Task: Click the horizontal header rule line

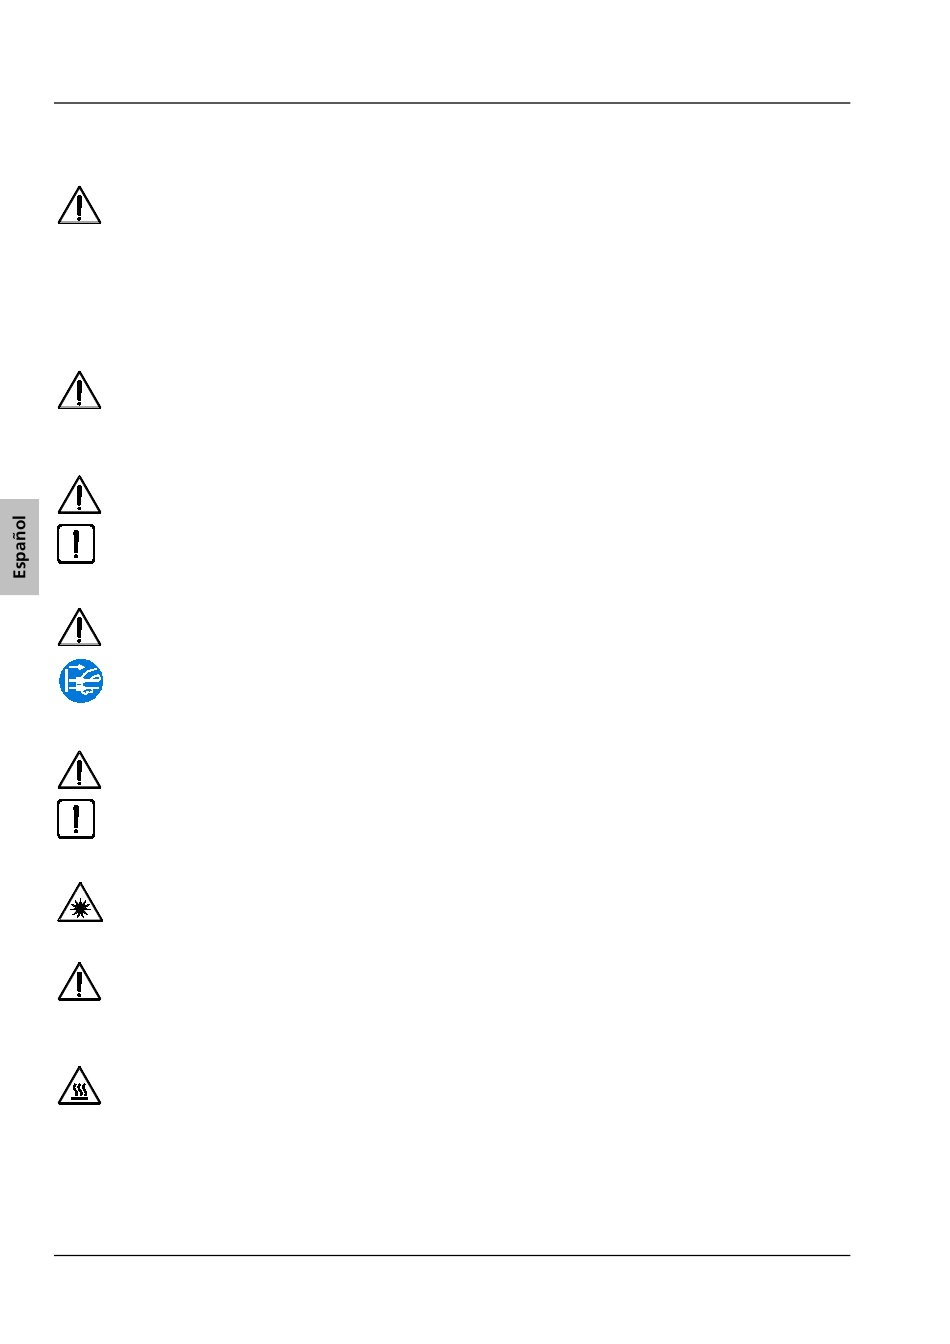Action: click(452, 103)
